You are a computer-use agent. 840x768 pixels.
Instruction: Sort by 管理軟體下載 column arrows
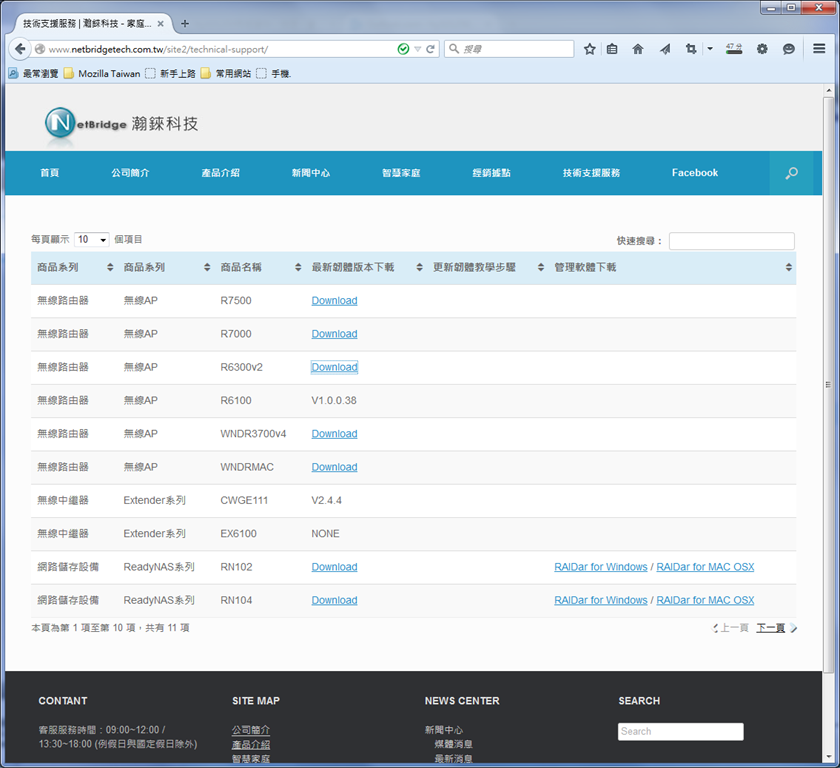pos(789,267)
